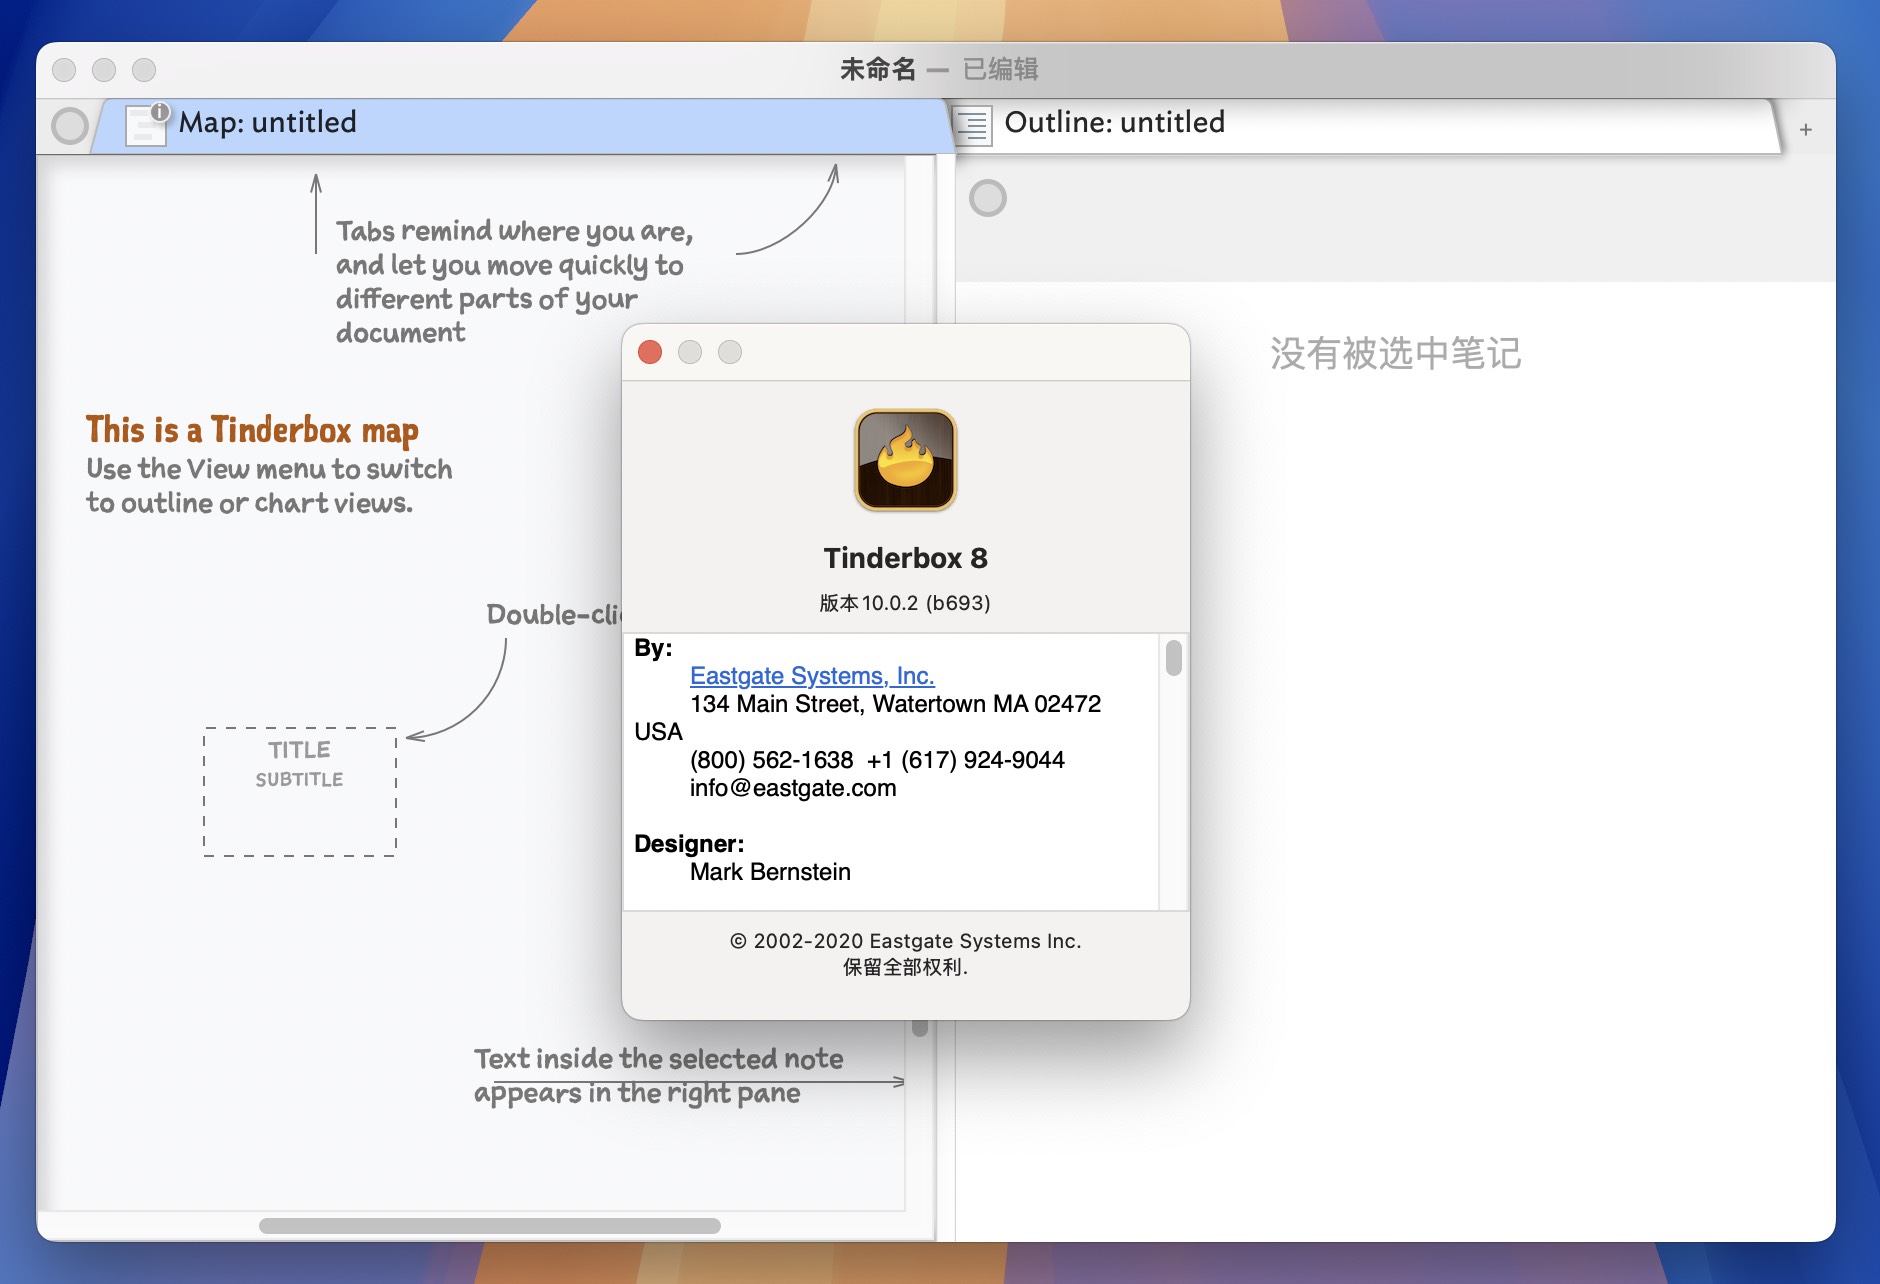Image resolution: width=1880 pixels, height=1284 pixels.
Task: Click the designer name Mark Bernstein
Action: (x=770, y=872)
